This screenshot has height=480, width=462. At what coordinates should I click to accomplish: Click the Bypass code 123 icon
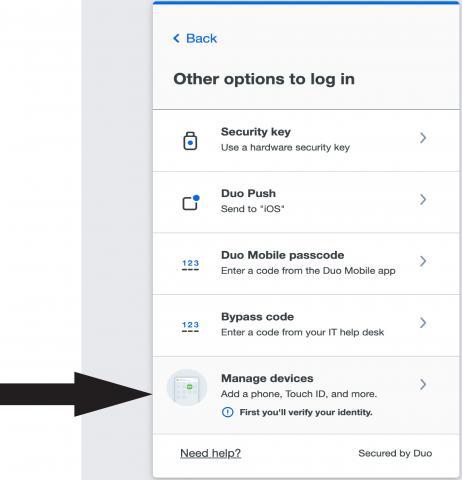click(x=190, y=326)
